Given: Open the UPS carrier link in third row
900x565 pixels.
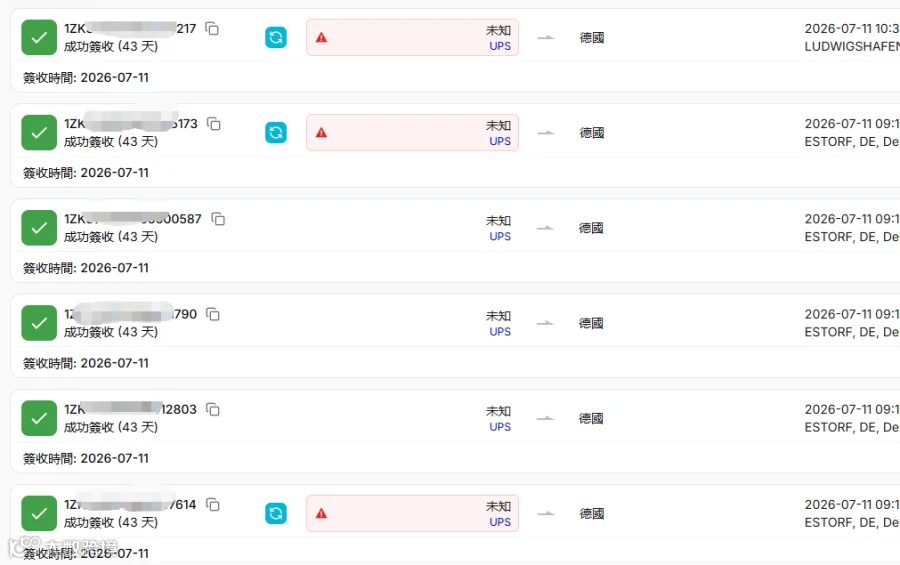Looking at the screenshot, I should (500, 237).
